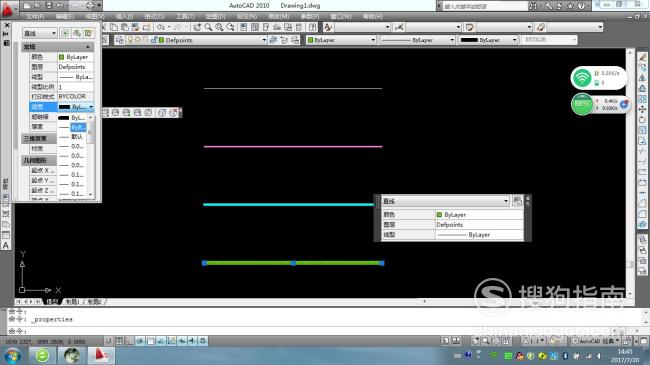Click the Text Style icon in styles toolbar

tap(328, 27)
